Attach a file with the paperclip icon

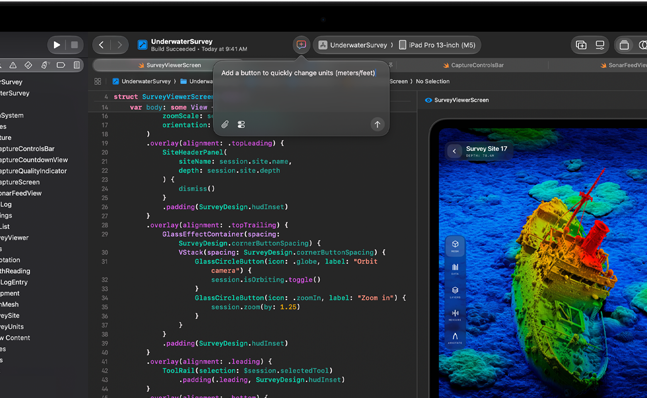225,124
